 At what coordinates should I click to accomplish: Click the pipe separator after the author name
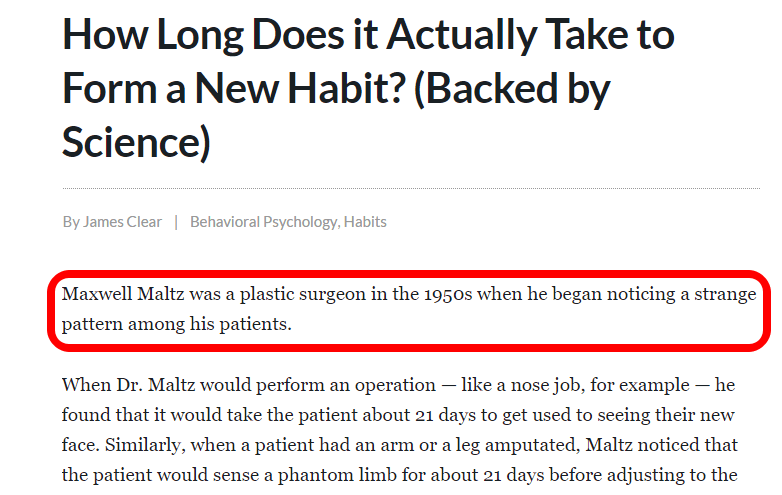coord(176,222)
